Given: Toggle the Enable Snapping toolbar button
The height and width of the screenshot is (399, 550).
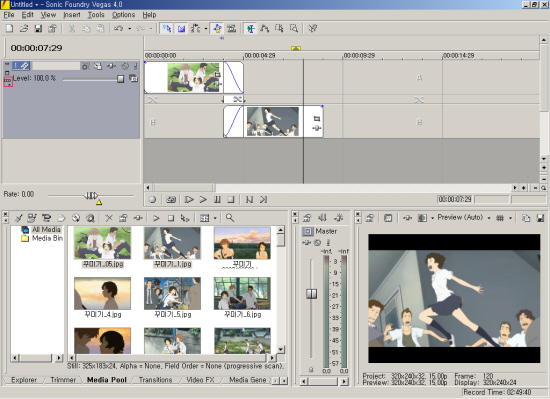Looking at the screenshot, I should point(167,28).
